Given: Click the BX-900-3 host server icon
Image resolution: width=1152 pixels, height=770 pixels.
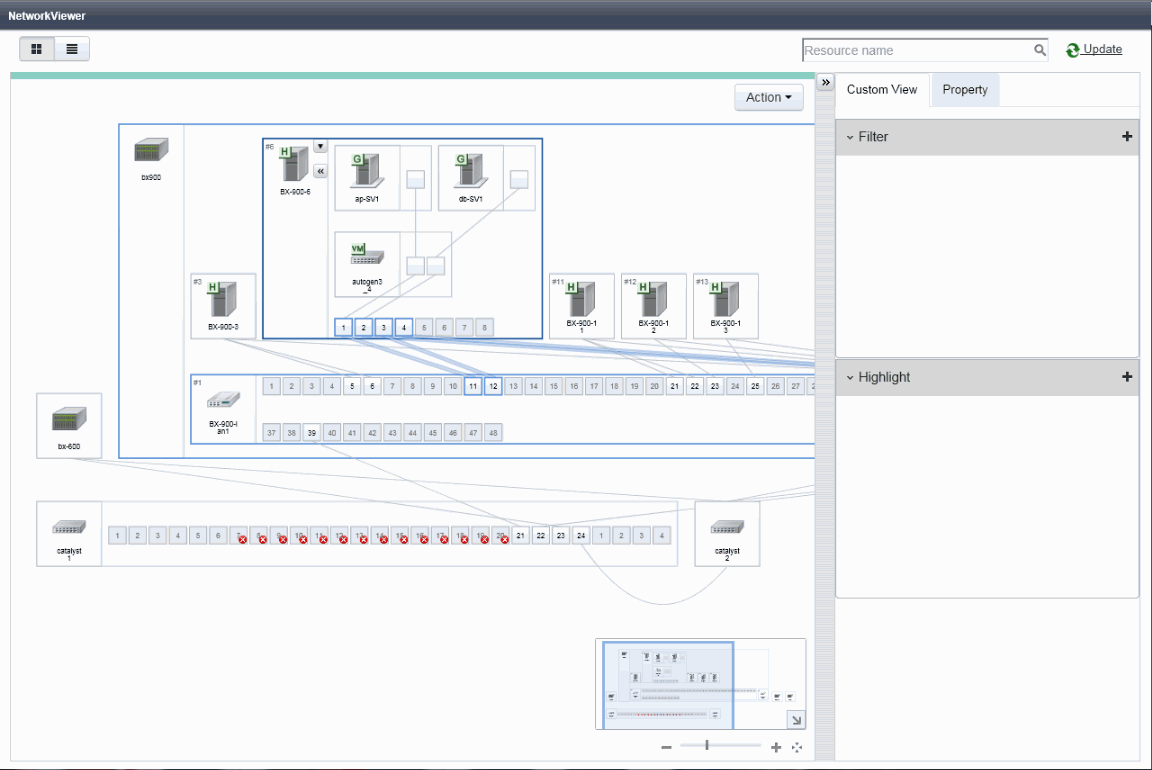Looking at the screenshot, I should (223, 299).
